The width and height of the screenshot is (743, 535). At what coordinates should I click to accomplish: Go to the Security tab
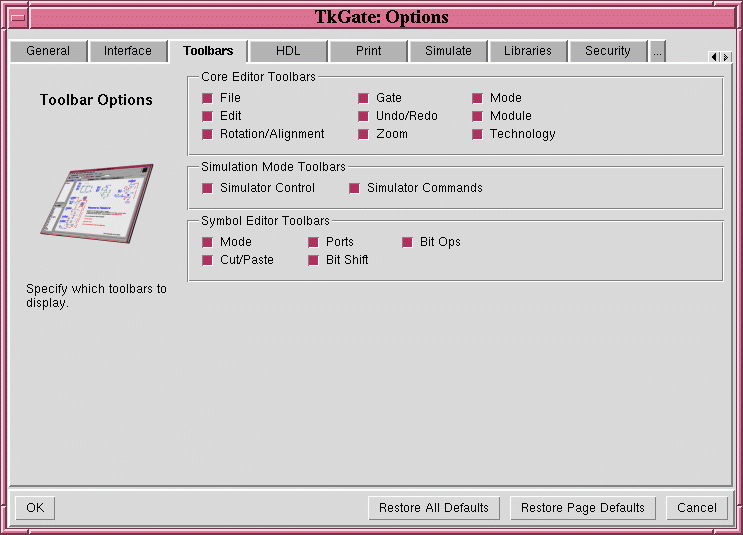[608, 51]
